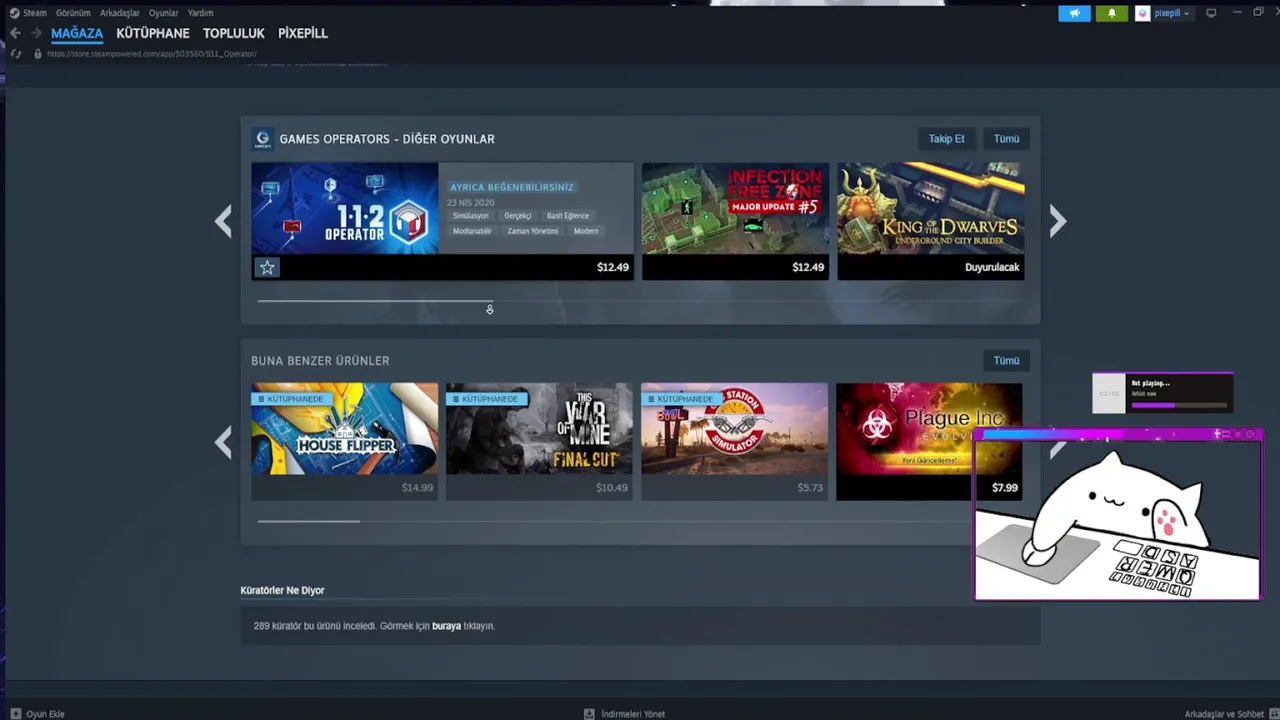The width and height of the screenshot is (1280, 720).
Task: Open the Infection Free Zone thumbnail
Action: (x=735, y=208)
